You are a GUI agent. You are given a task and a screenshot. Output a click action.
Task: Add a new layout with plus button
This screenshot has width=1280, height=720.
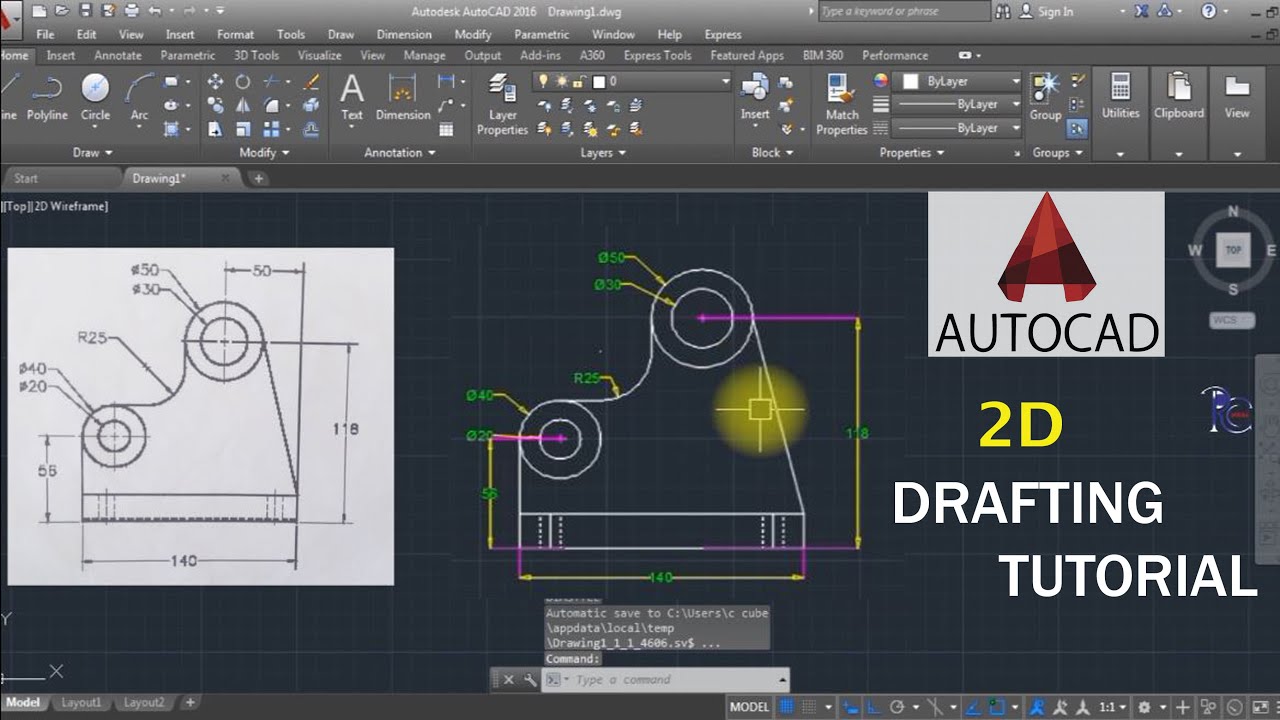point(190,703)
